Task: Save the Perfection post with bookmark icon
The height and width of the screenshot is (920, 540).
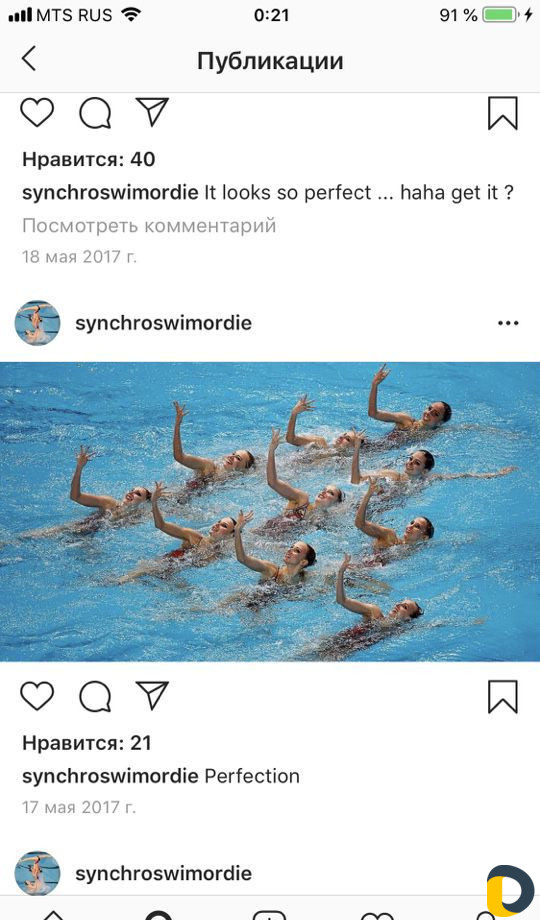Action: point(503,697)
